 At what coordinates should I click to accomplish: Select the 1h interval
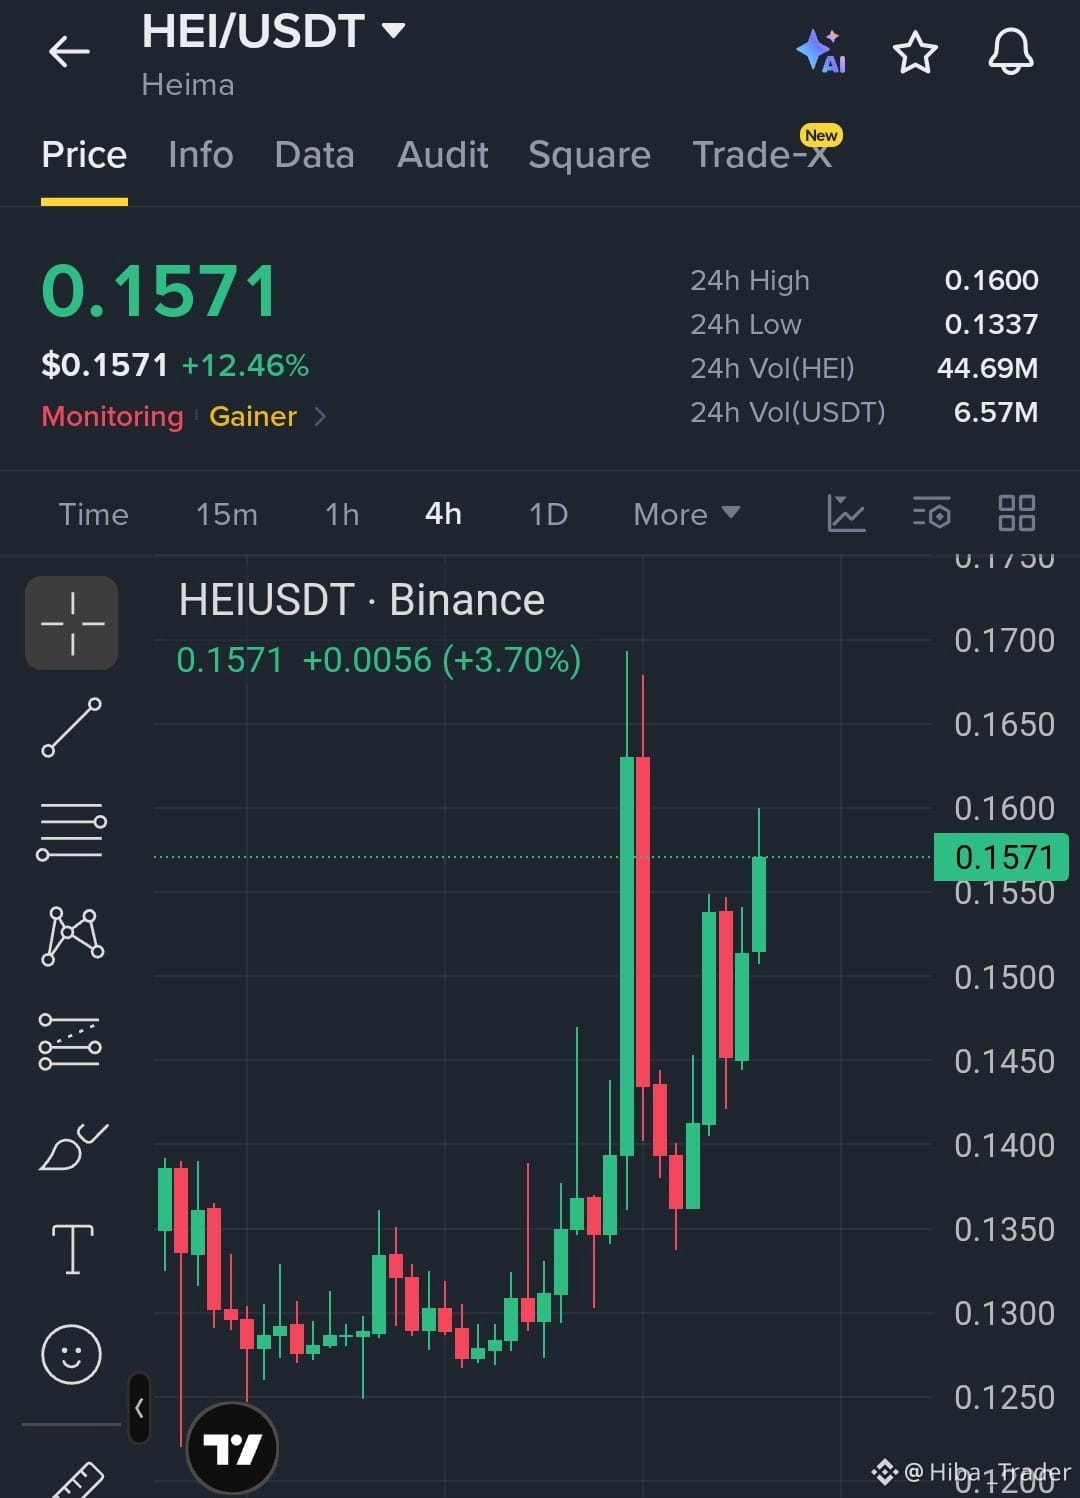click(342, 514)
